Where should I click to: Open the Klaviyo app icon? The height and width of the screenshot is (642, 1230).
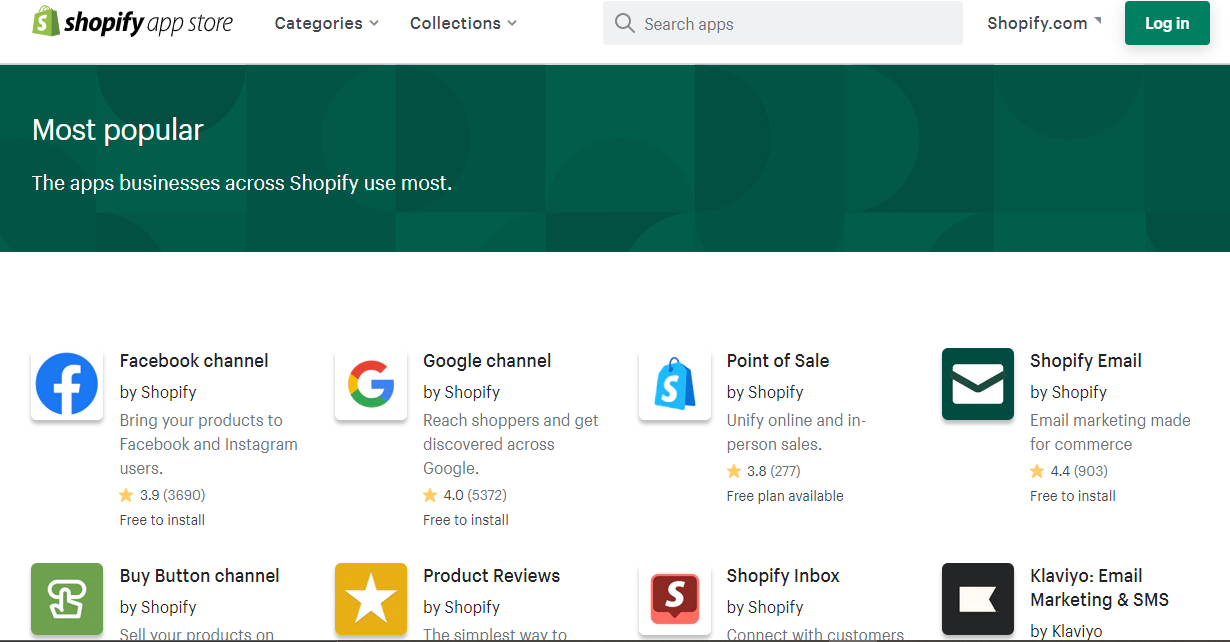point(978,599)
